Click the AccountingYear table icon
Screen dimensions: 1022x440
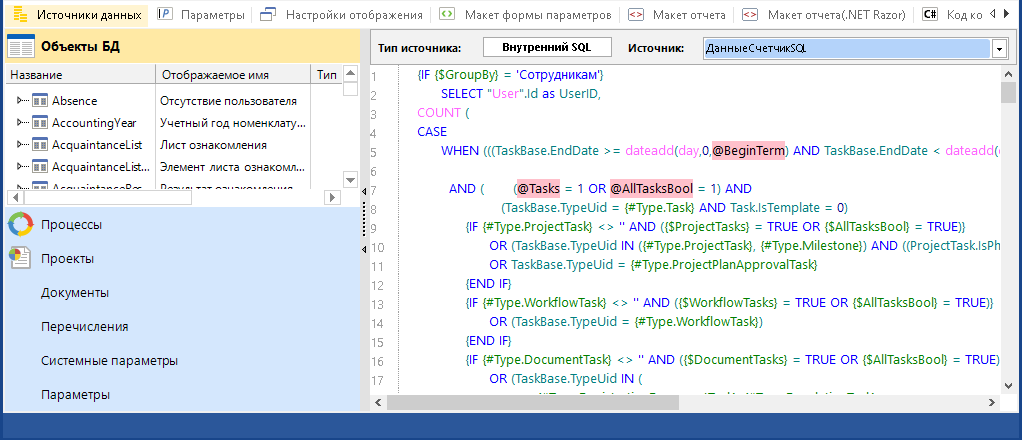[41, 122]
